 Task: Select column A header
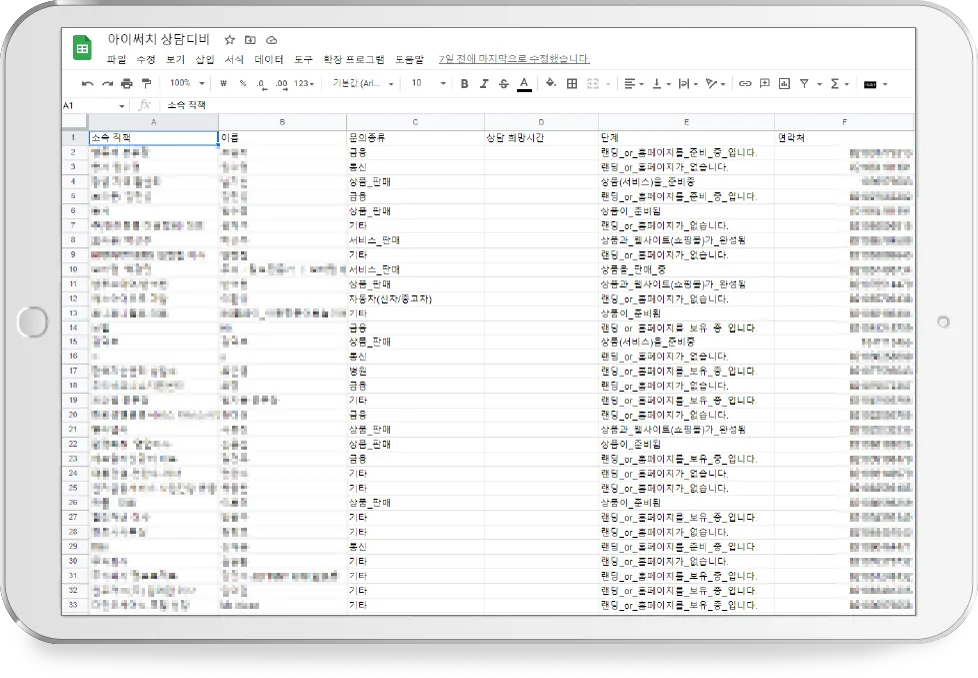(x=153, y=122)
